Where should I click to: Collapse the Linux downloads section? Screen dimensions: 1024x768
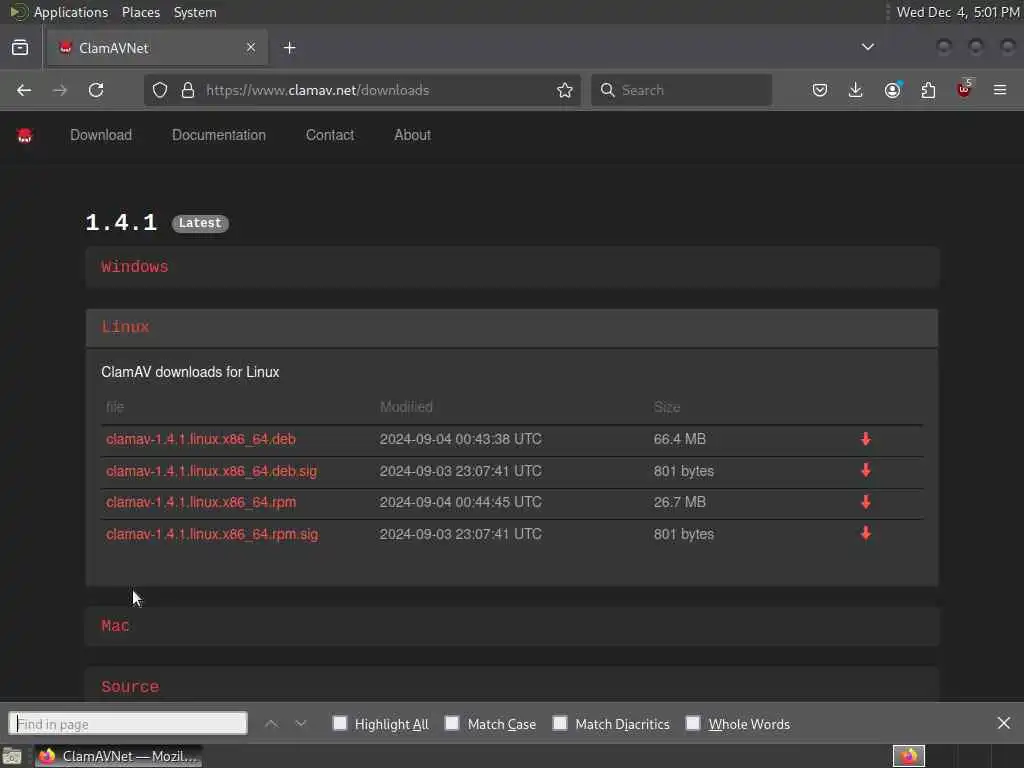pos(512,328)
